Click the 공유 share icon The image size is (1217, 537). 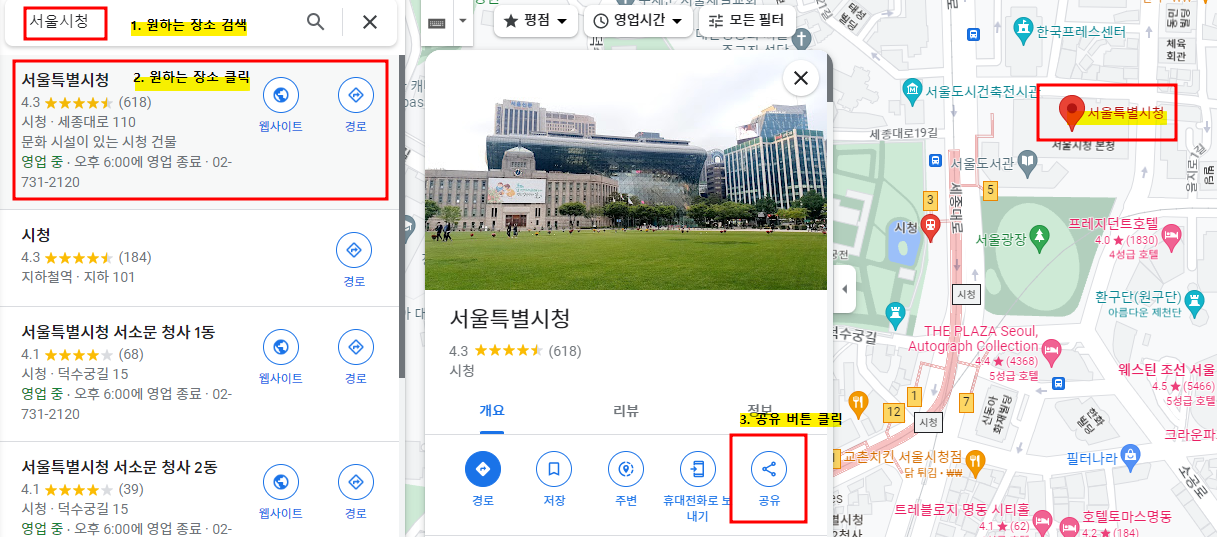click(769, 469)
